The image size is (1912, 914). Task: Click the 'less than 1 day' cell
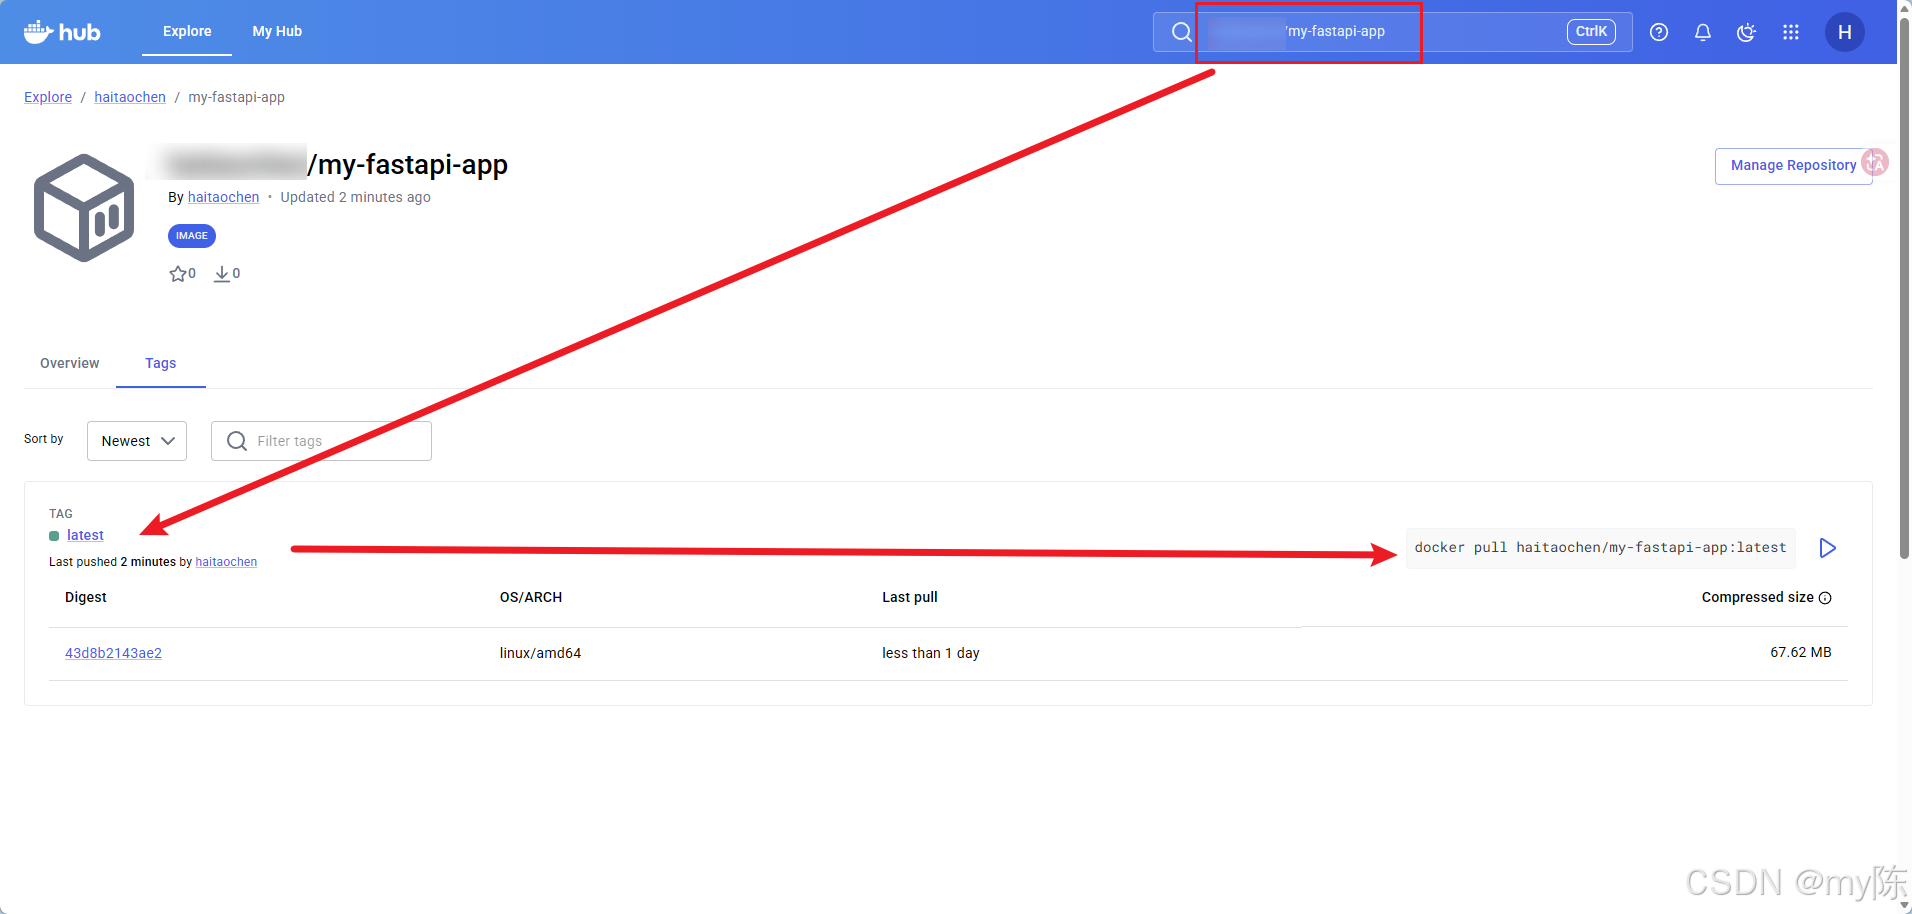pos(930,653)
